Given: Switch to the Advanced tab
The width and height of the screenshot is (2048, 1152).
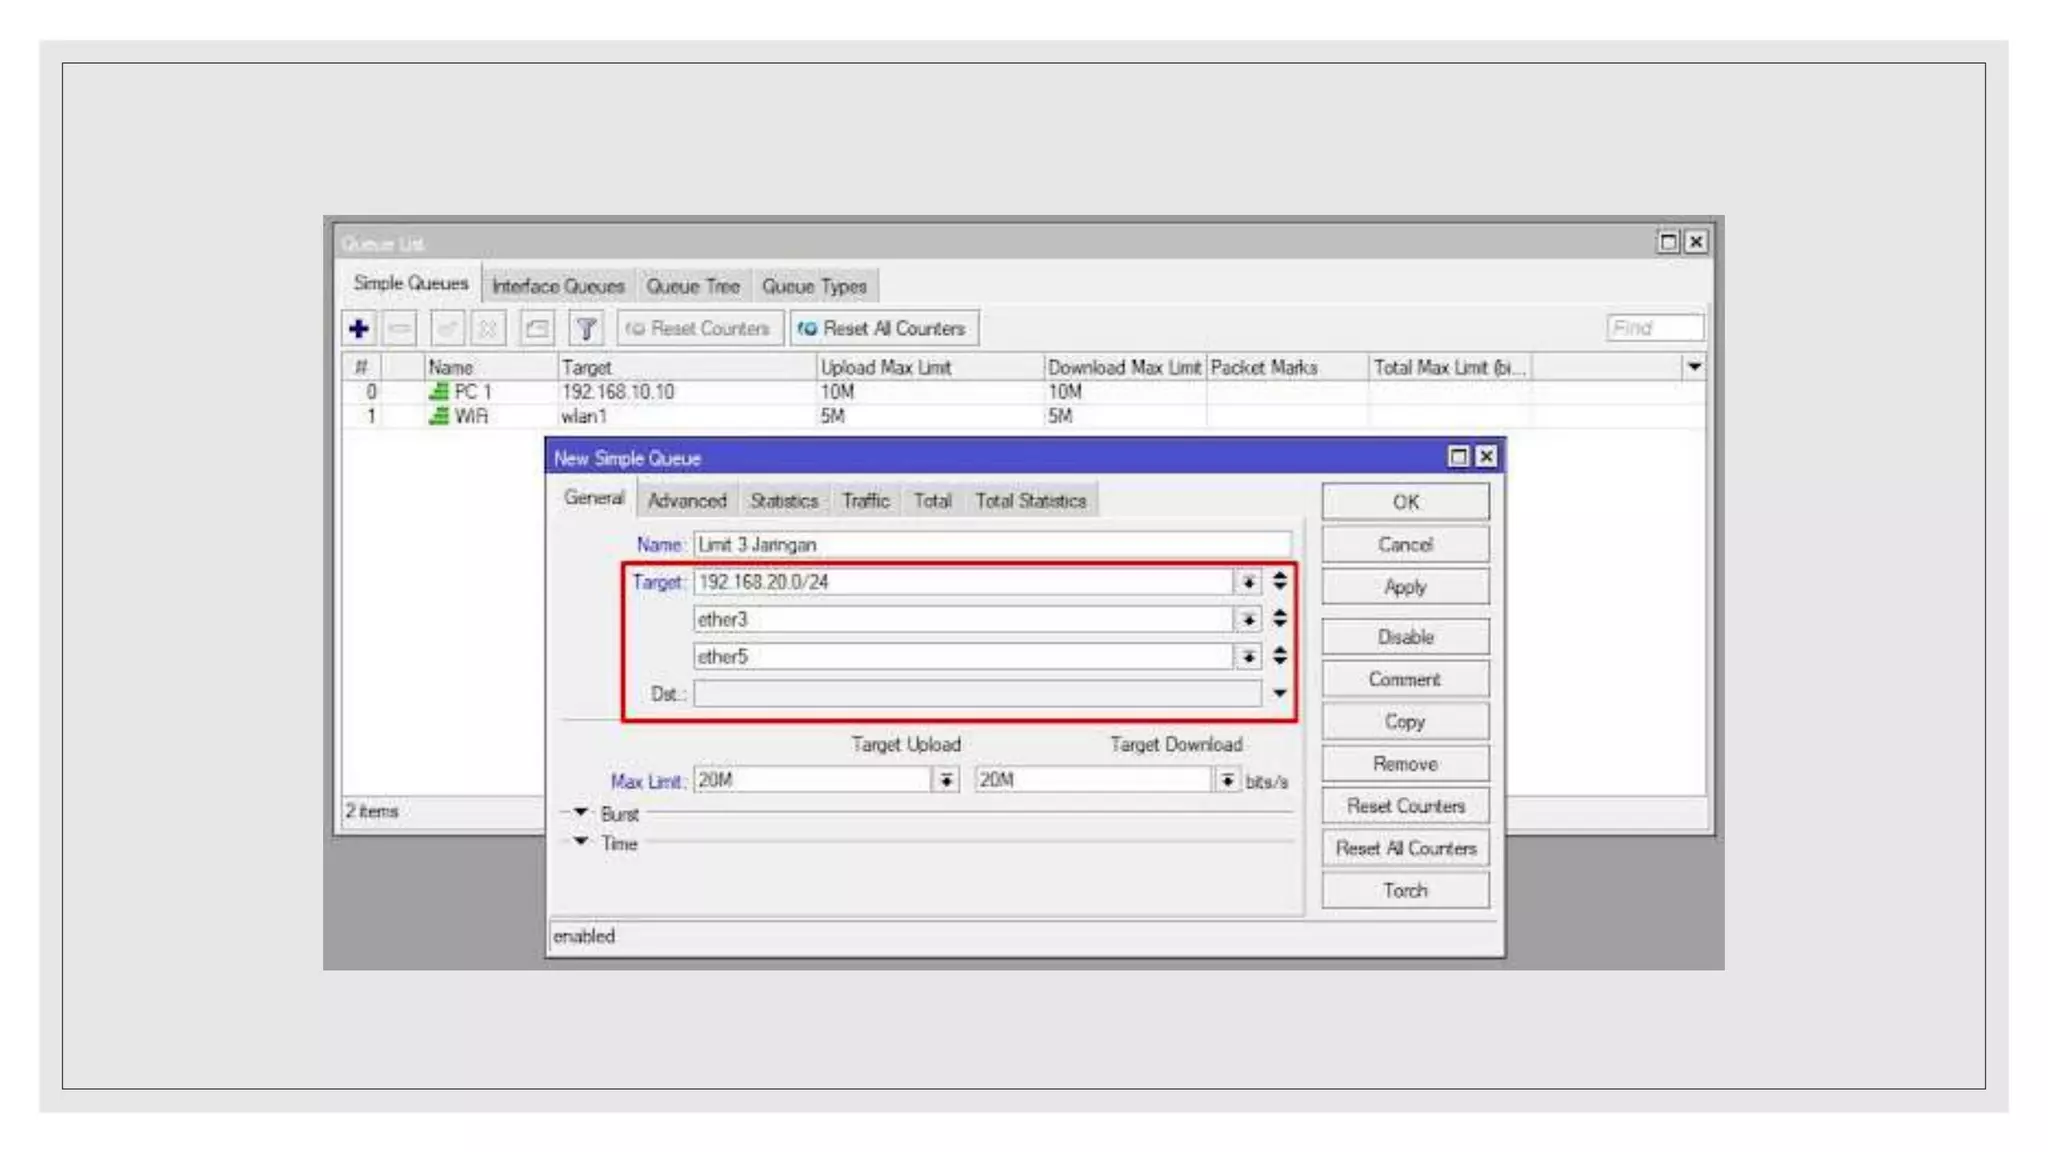Looking at the screenshot, I should (x=686, y=501).
